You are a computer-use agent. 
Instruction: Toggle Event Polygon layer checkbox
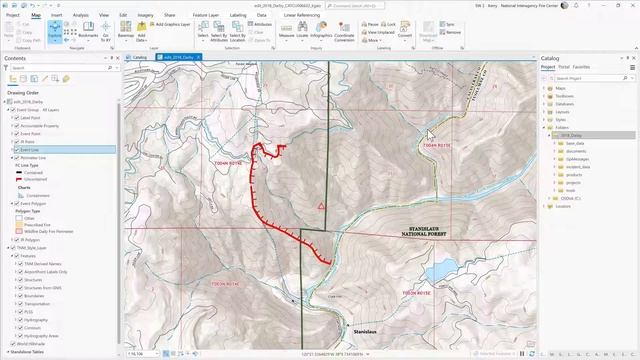point(17,204)
